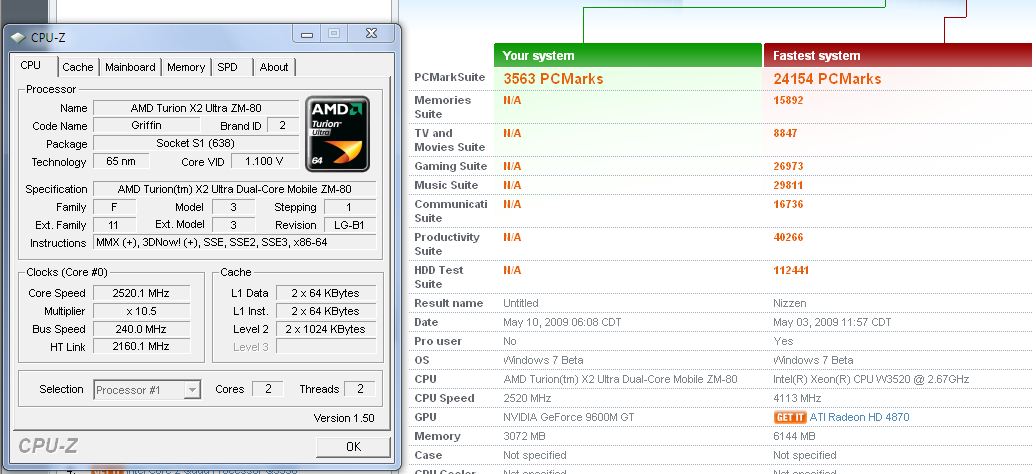Minimize the CPU-Z window

[x=307, y=34]
